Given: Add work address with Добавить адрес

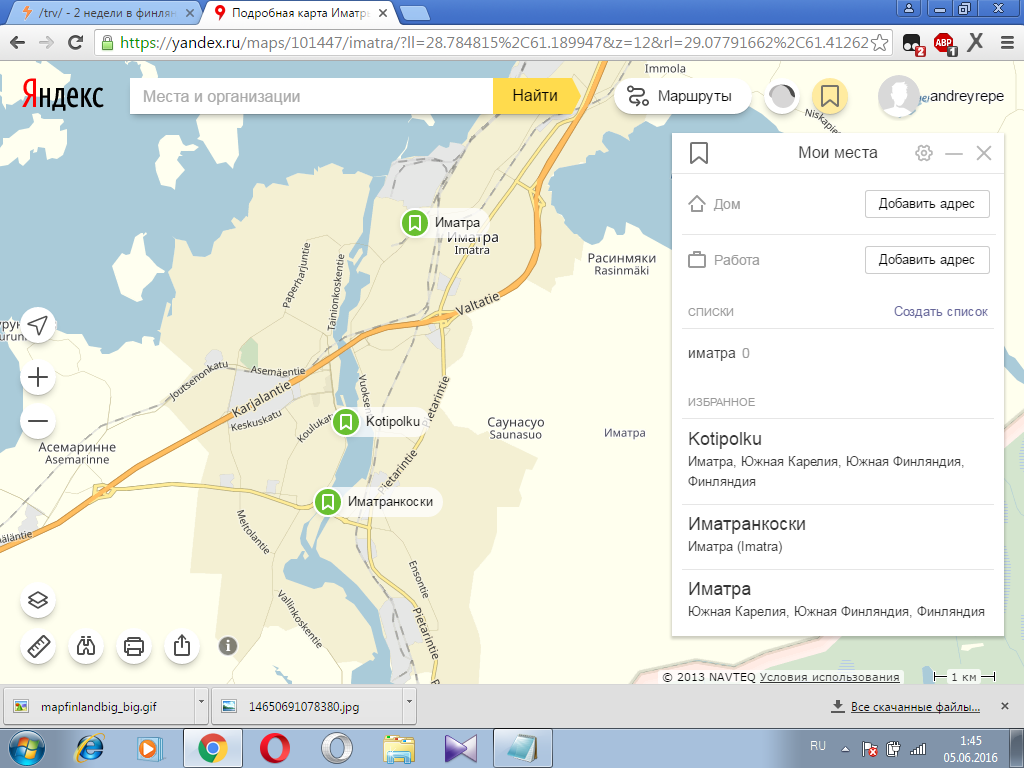Looking at the screenshot, I should (x=927, y=260).
